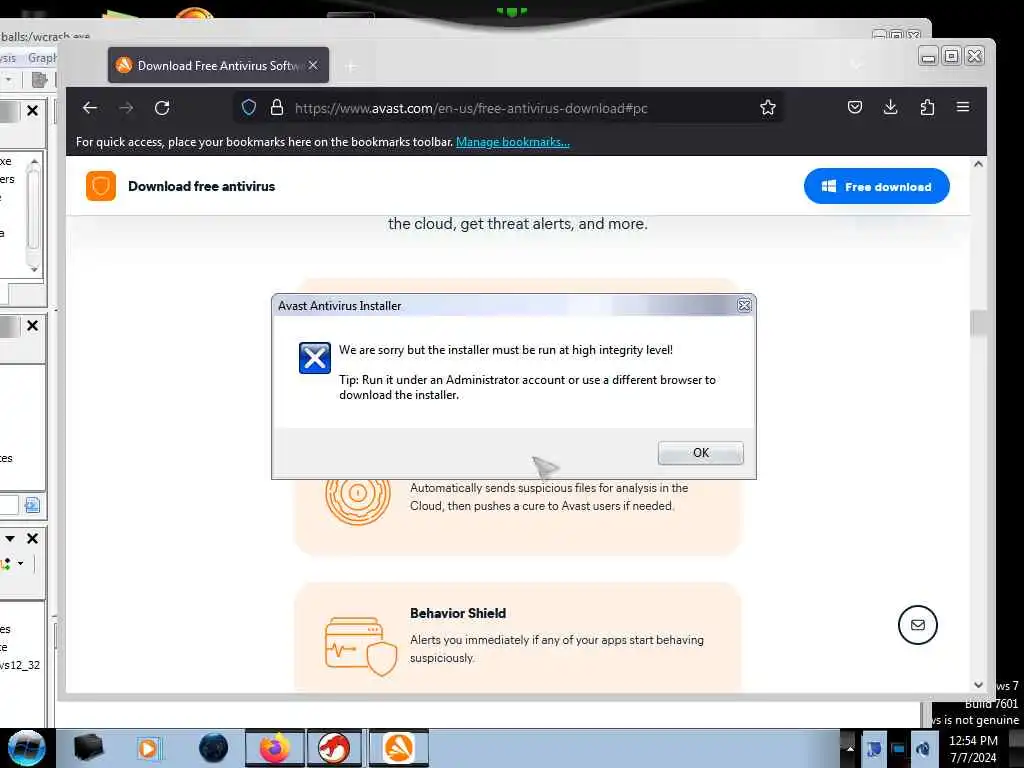This screenshot has width=1024, height=768.
Task: Reload the Avast download page
Action: tap(162, 108)
